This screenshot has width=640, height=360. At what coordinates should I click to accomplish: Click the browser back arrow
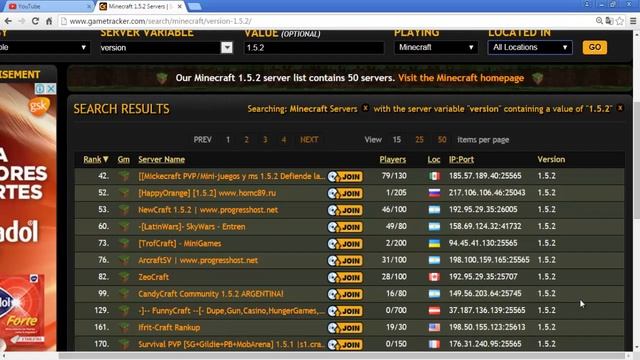pos(8,21)
